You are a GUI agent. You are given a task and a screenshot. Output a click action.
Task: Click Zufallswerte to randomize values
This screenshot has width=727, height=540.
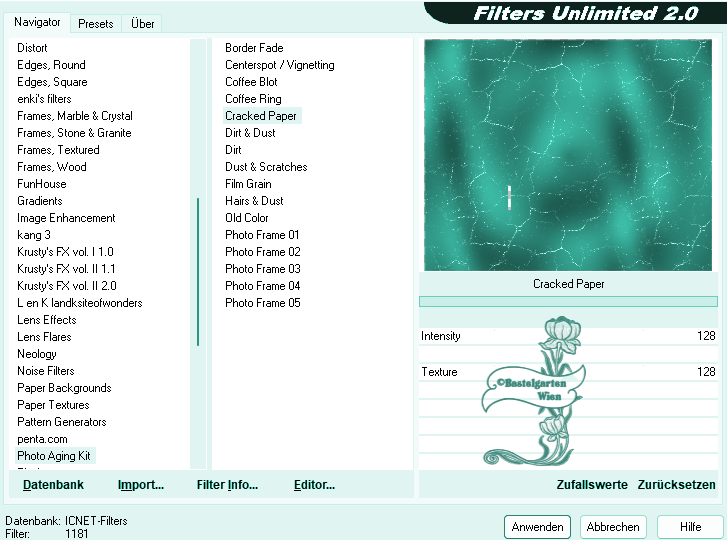tap(592, 485)
